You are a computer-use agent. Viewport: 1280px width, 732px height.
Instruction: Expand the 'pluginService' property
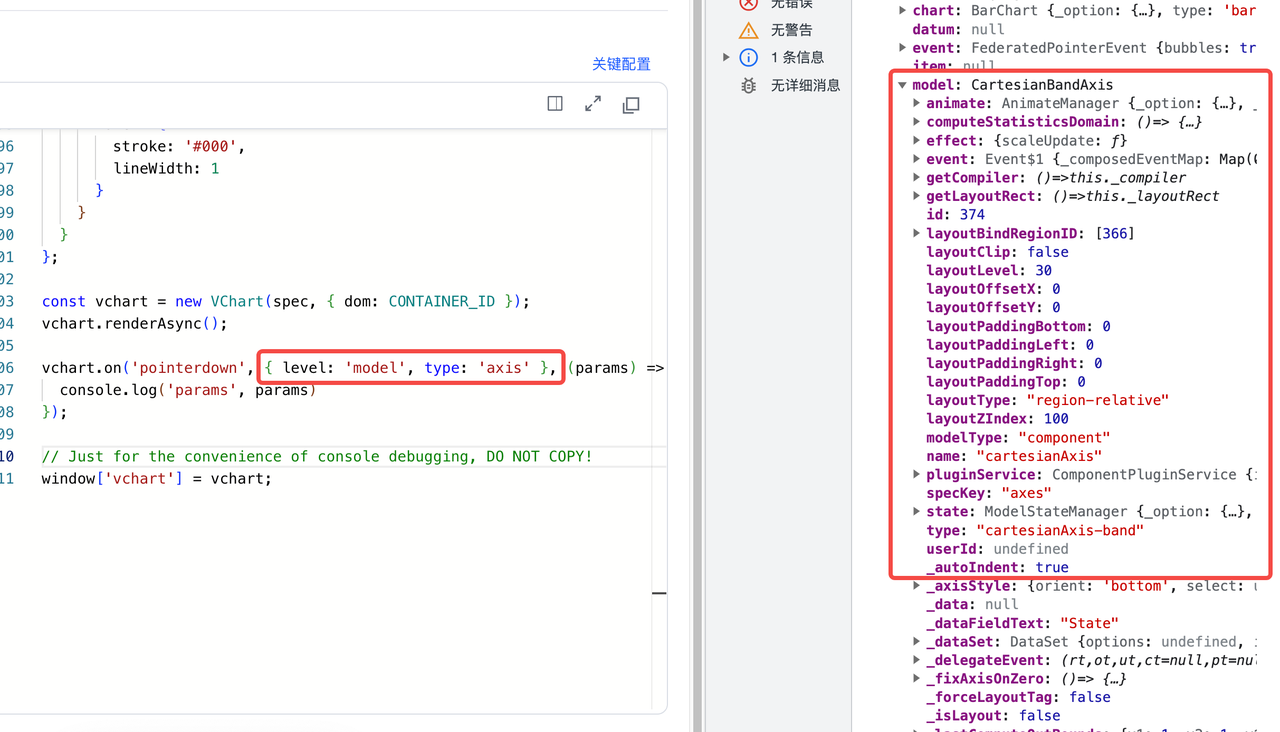click(x=917, y=474)
